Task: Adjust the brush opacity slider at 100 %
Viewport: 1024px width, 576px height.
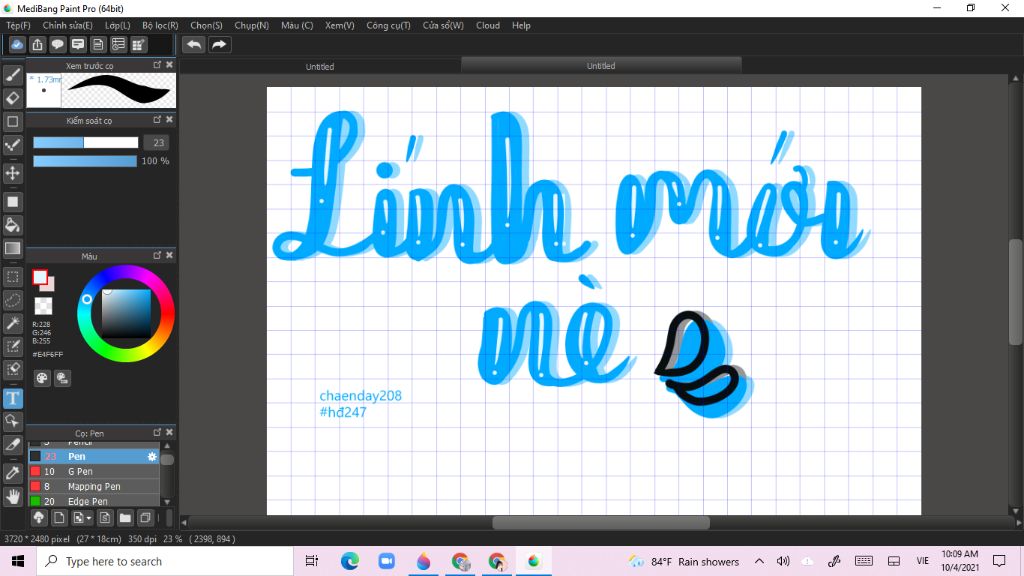Action: [x=85, y=161]
